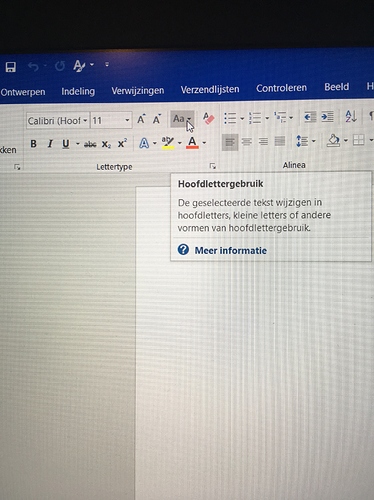The width and height of the screenshot is (374, 500).
Task: Toggle the left align paragraph button
Action: 230,142
